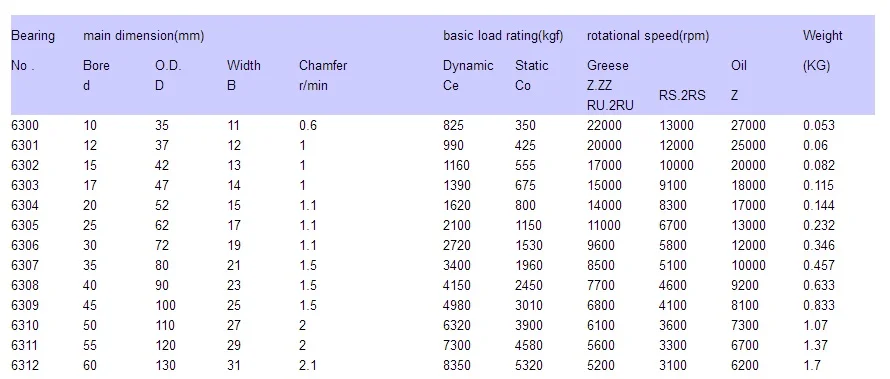Click bearing number 6306
Screen dimensions: 890x379
(x=25, y=245)
